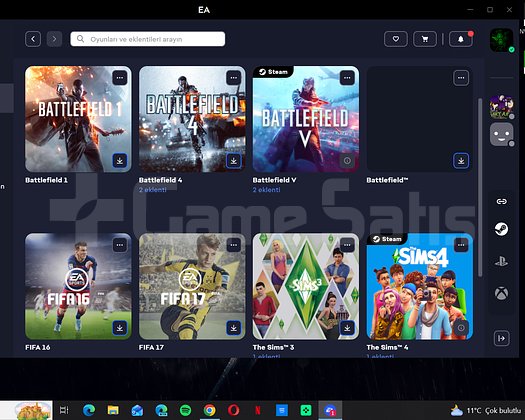Click the linked accounts chain icon
This screenshot has height=420, width=525.
click(501, 201)
